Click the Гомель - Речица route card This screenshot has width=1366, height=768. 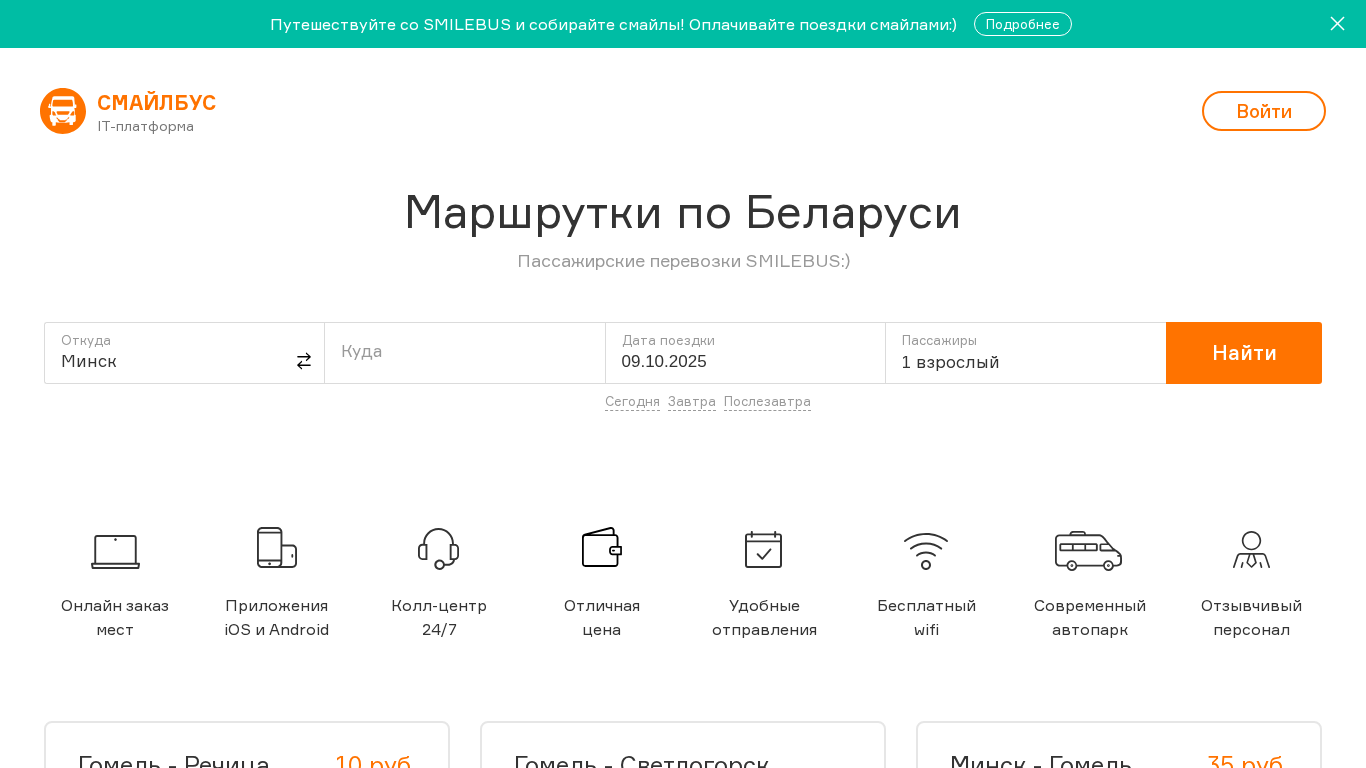(x=247, y=745)
